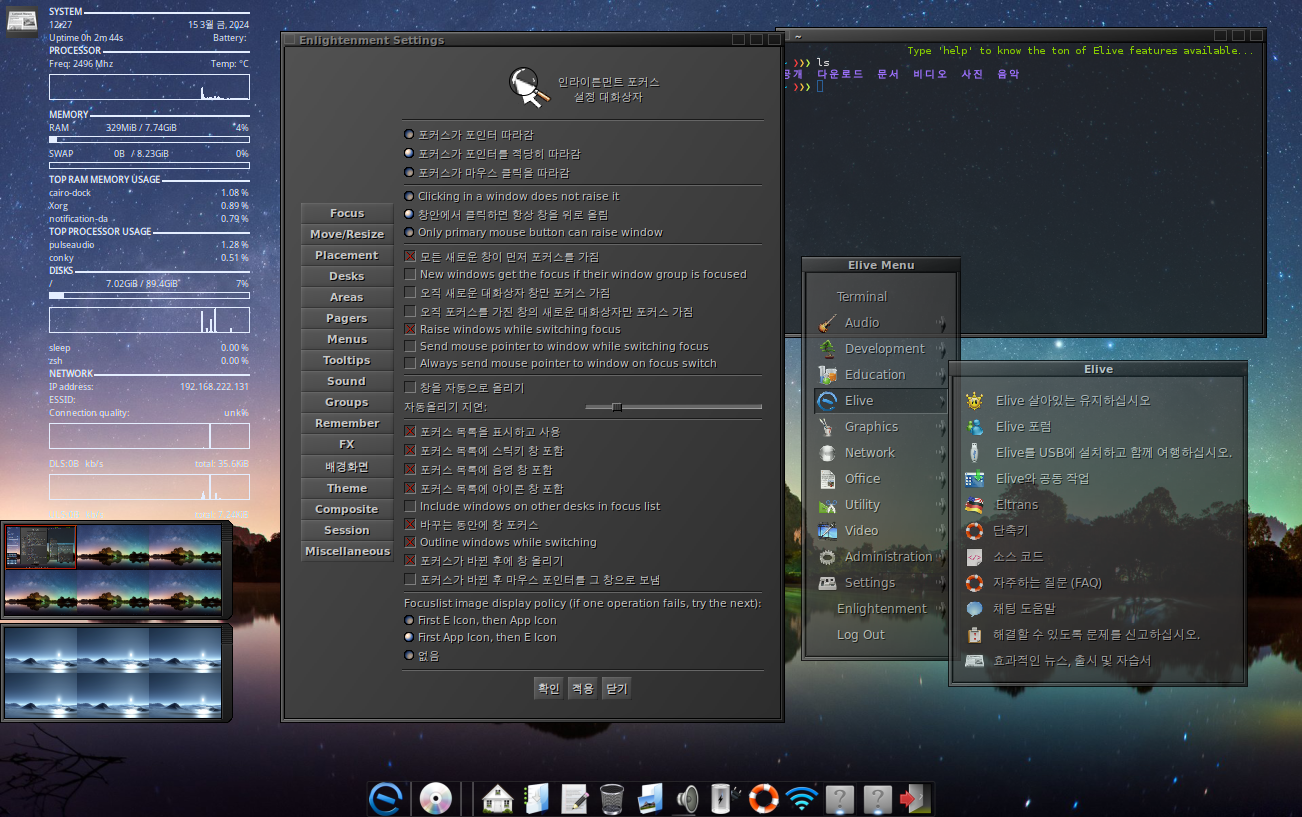Click the CD disc icon in the dock

point(436,799)
